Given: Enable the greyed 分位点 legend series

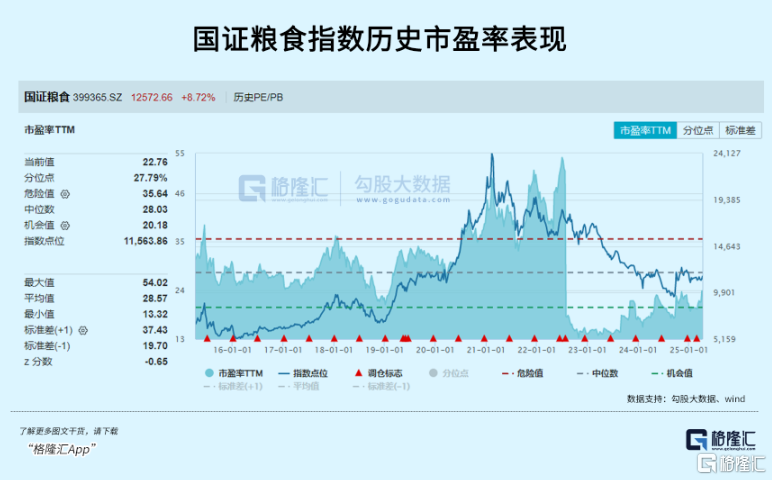Looking at the screenshot, I should [x=449, y=373].
